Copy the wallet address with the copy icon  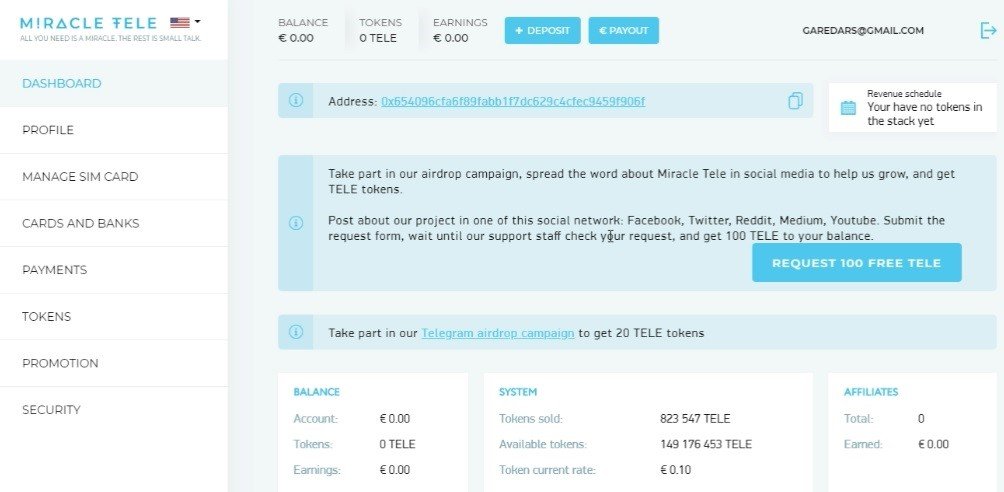[795, 101]
